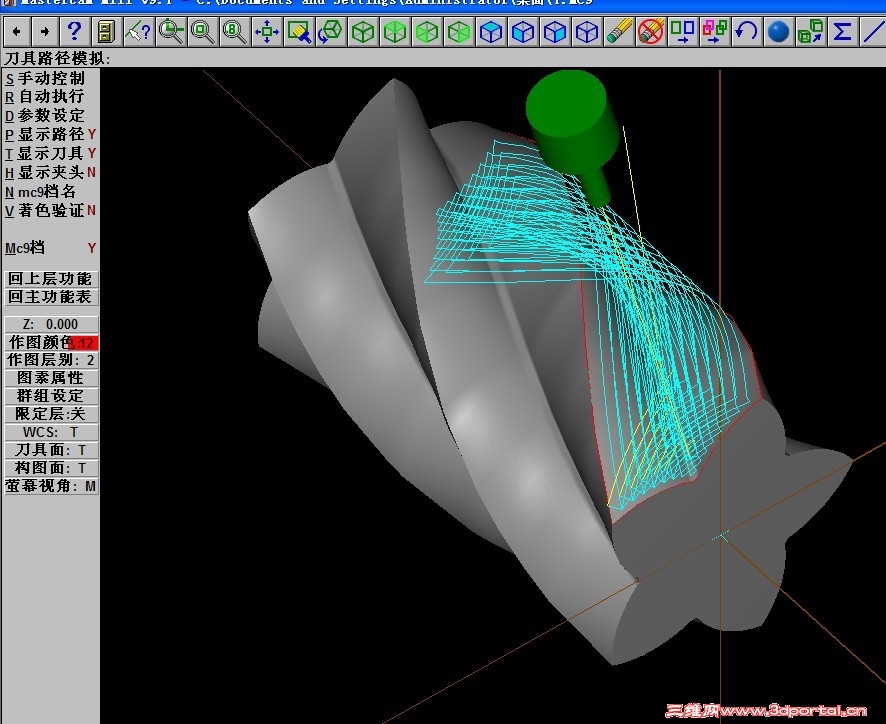Click the Sigma toolbar icon
The height and width of the screenshot is (724, 886).
coord(843,32)
